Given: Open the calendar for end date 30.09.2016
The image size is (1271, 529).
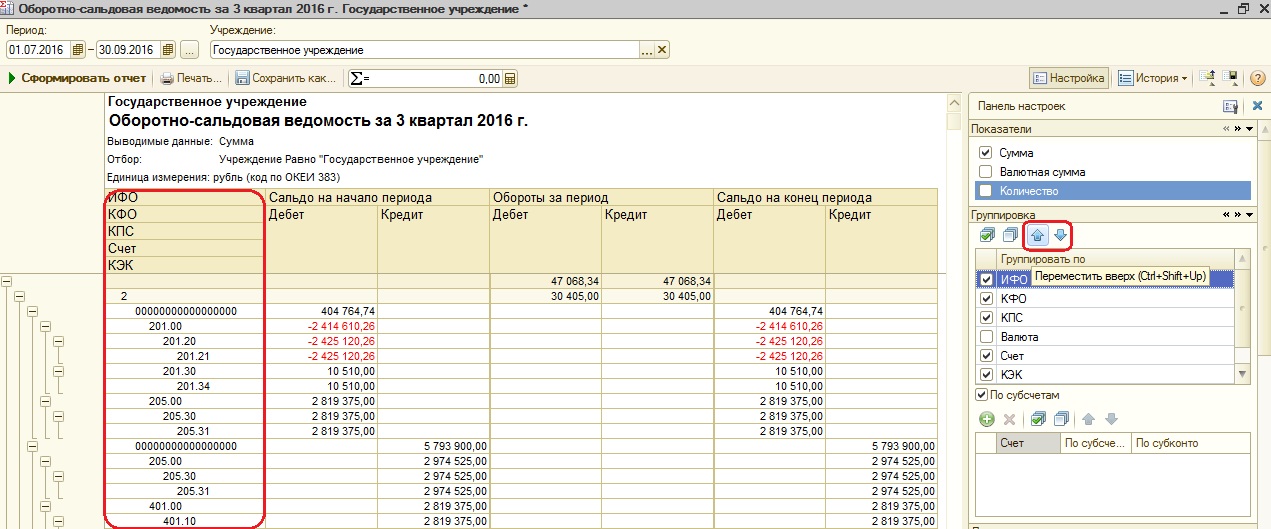Looking at the screenshot, I should (167, 50).
